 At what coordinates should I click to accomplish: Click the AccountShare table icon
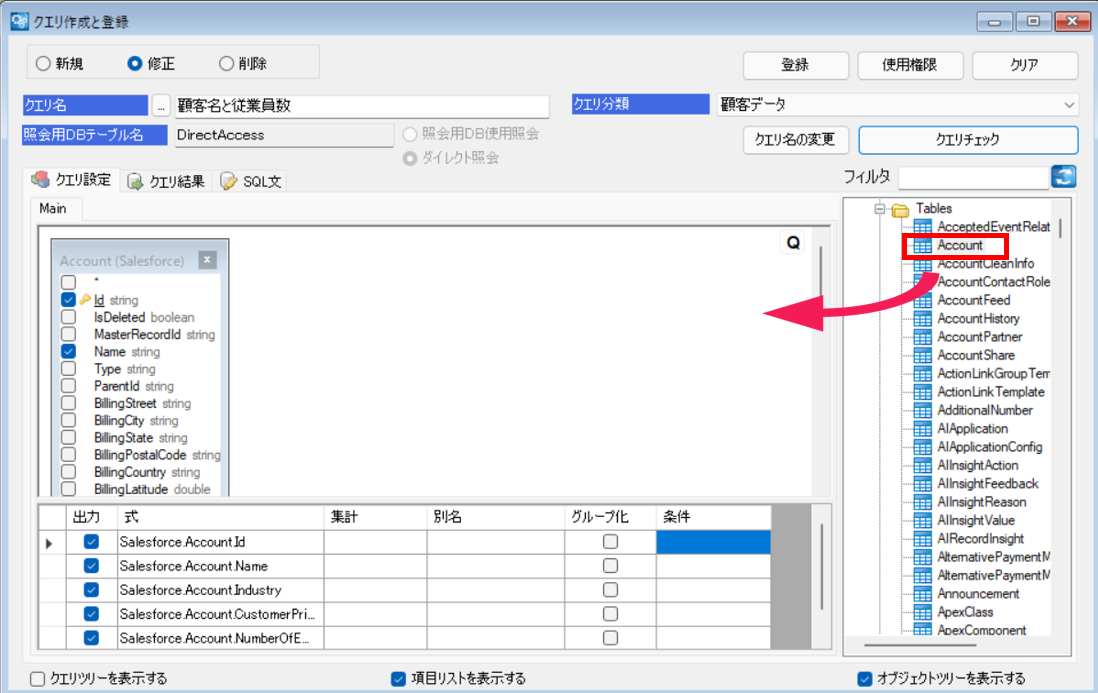(923, 355)
